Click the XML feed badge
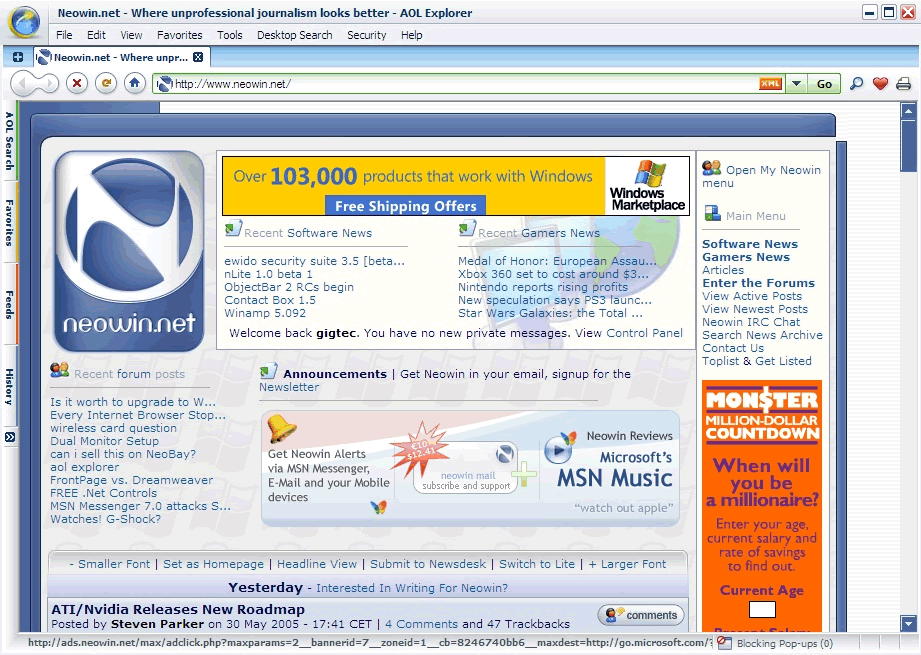The width and height of the screenshot is (921, 655). click(x=770, y=84)
